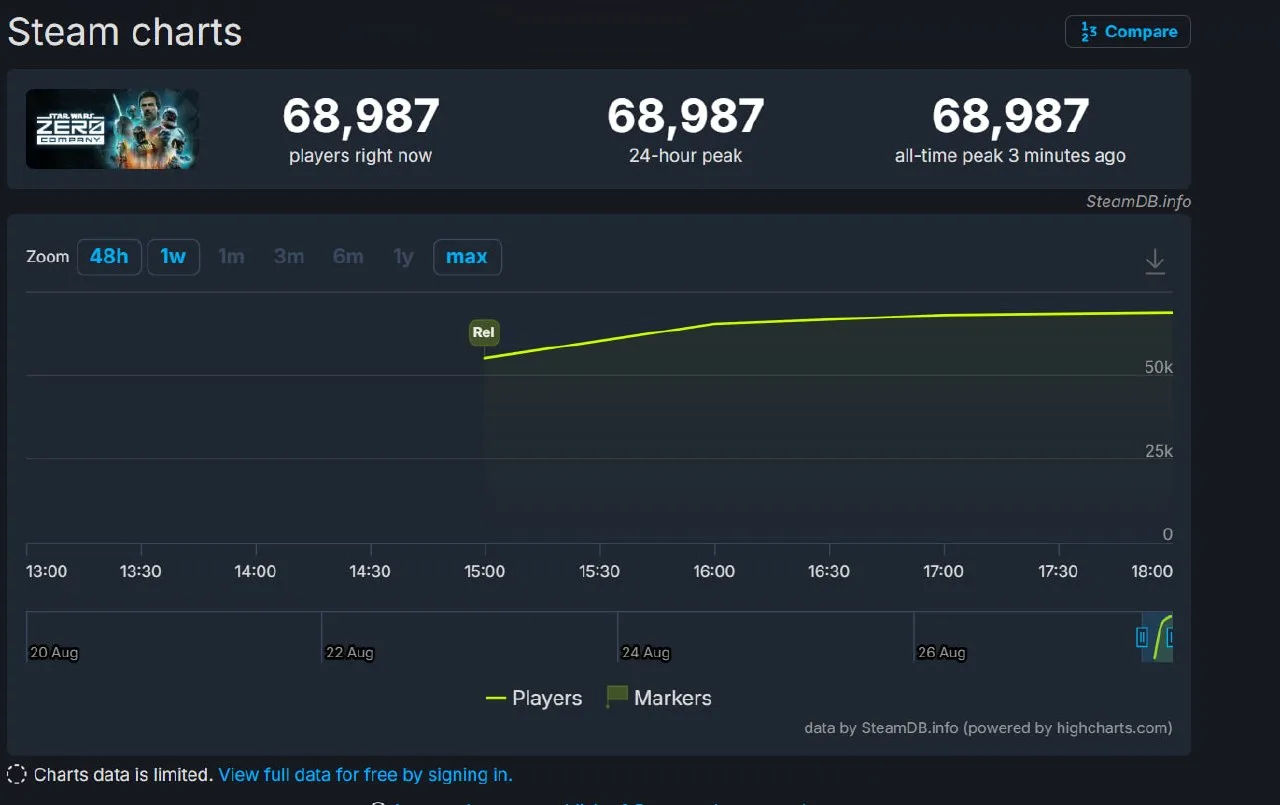Toggle the Markers series in legend
1280x805 pixels.
[660, 698]
